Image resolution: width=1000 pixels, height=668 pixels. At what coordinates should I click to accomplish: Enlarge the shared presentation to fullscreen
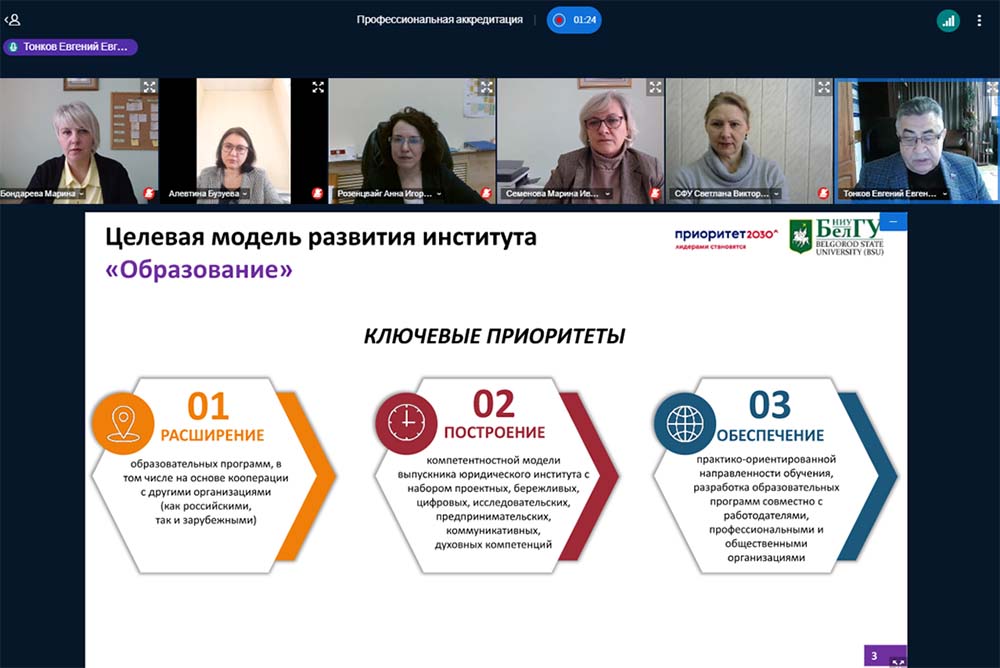pos(896,660)
